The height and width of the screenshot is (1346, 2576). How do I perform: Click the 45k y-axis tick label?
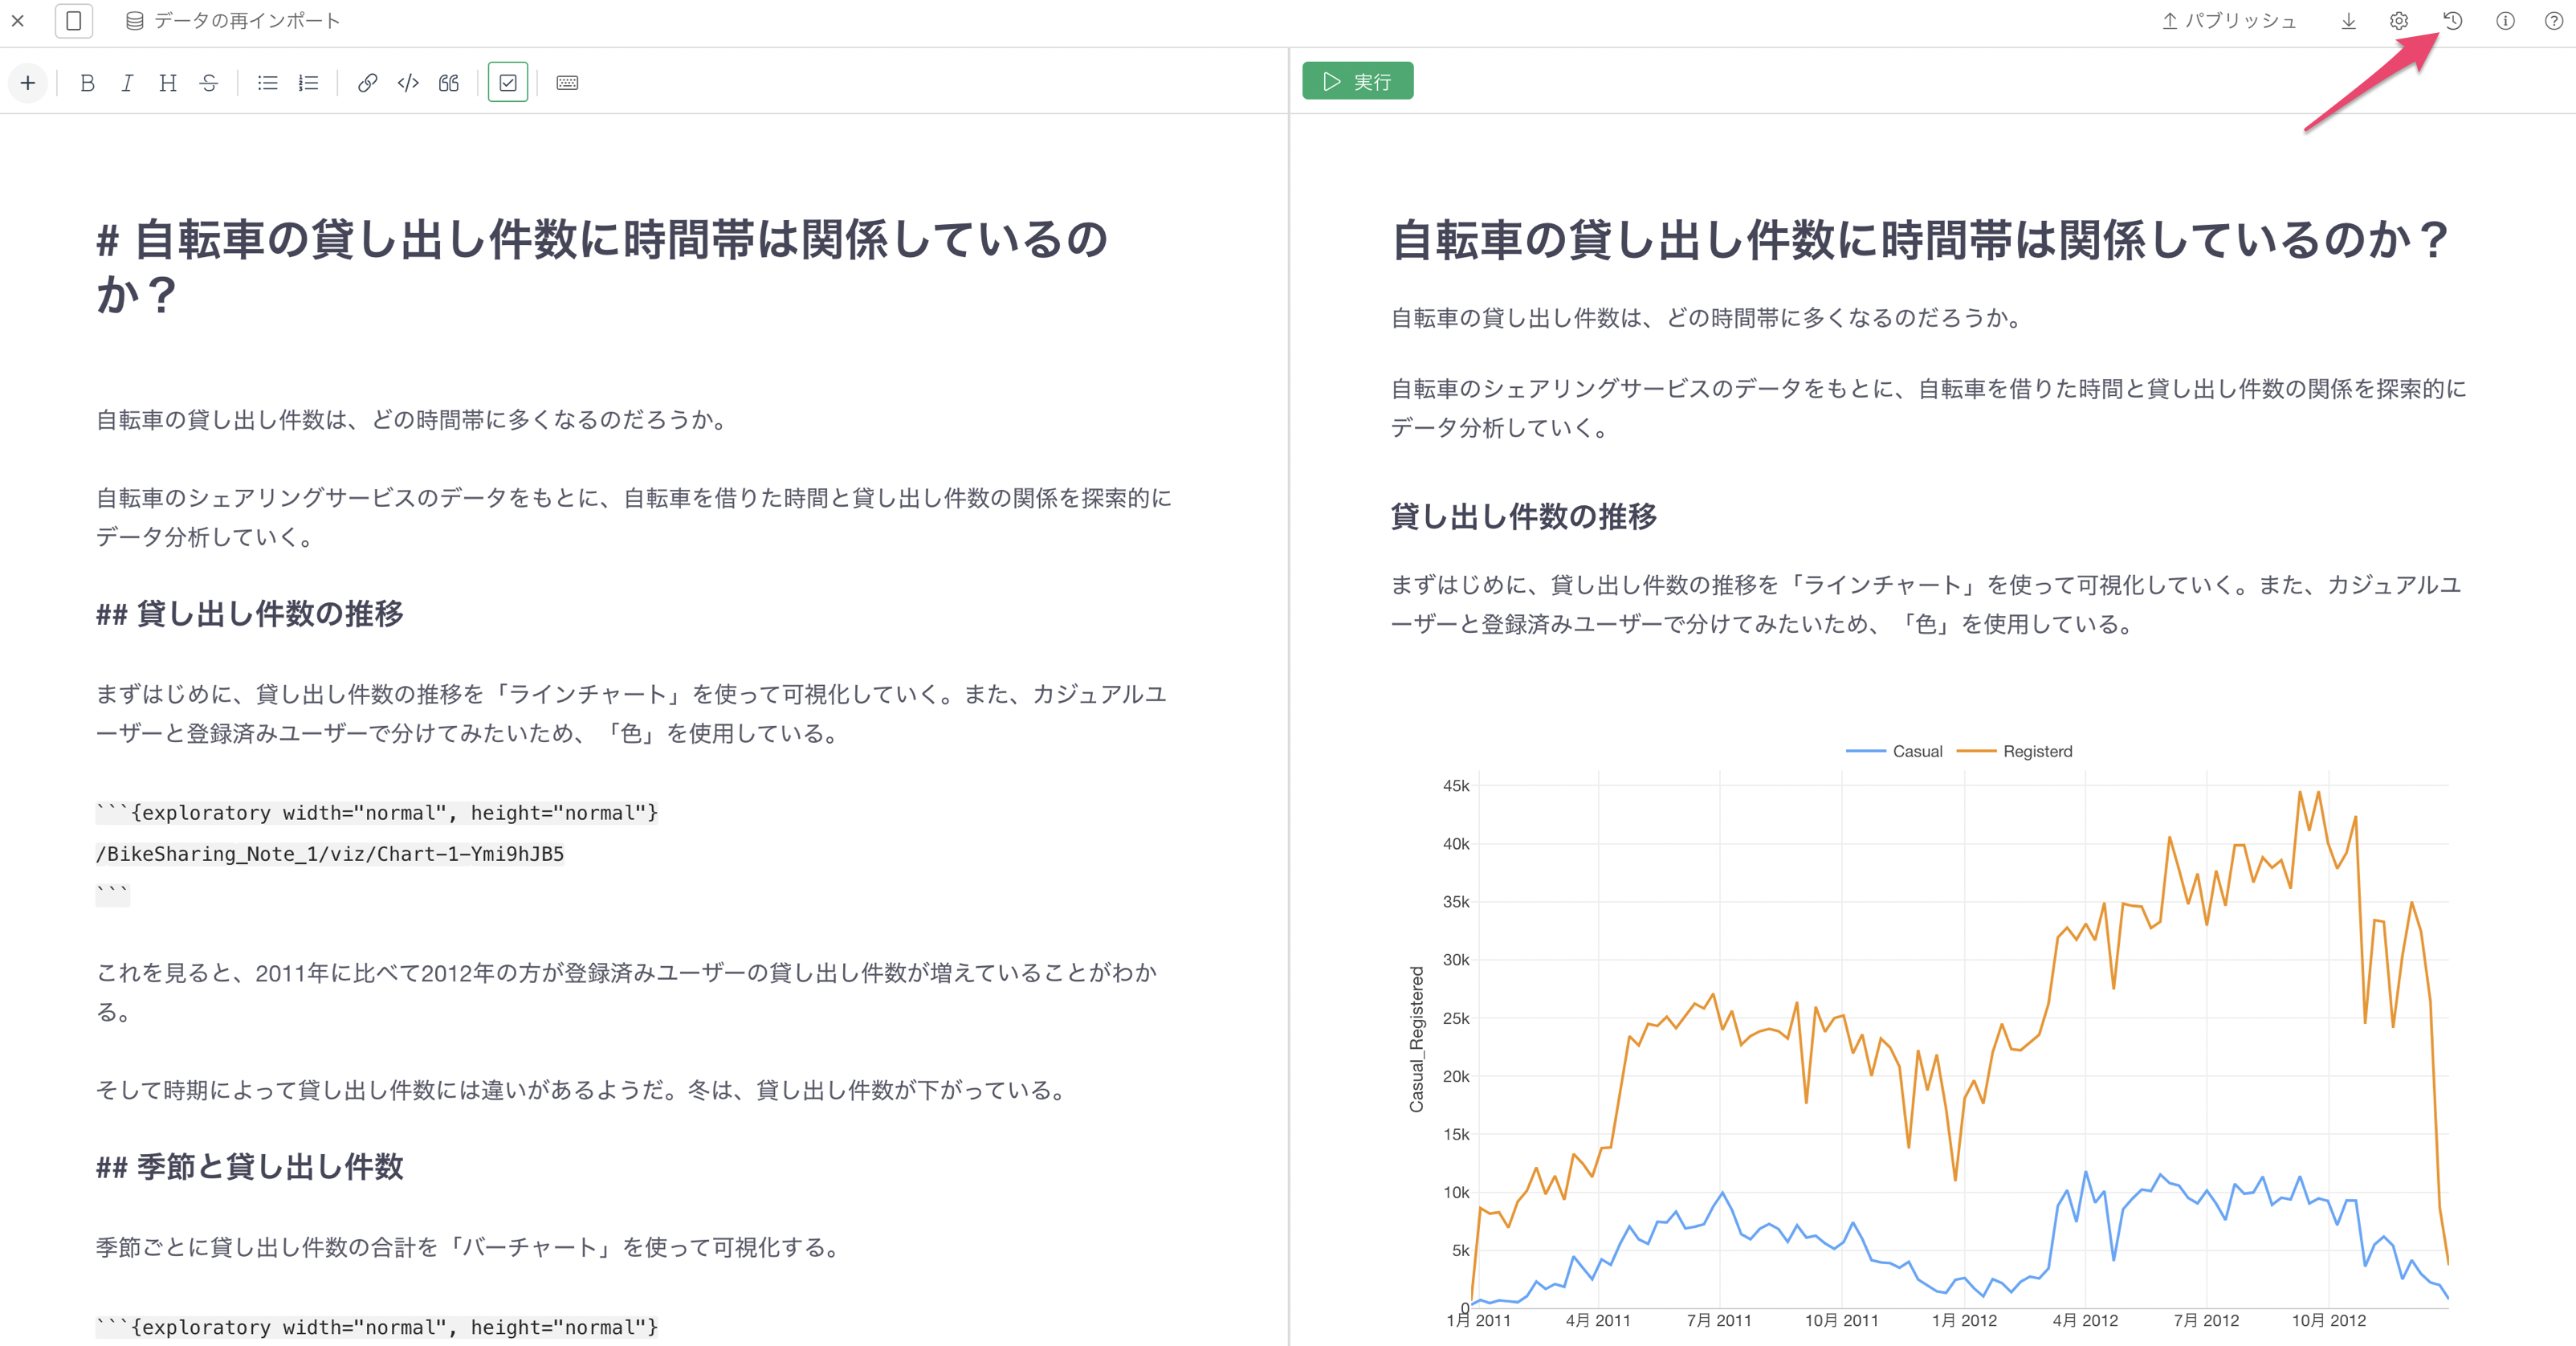1456,786
